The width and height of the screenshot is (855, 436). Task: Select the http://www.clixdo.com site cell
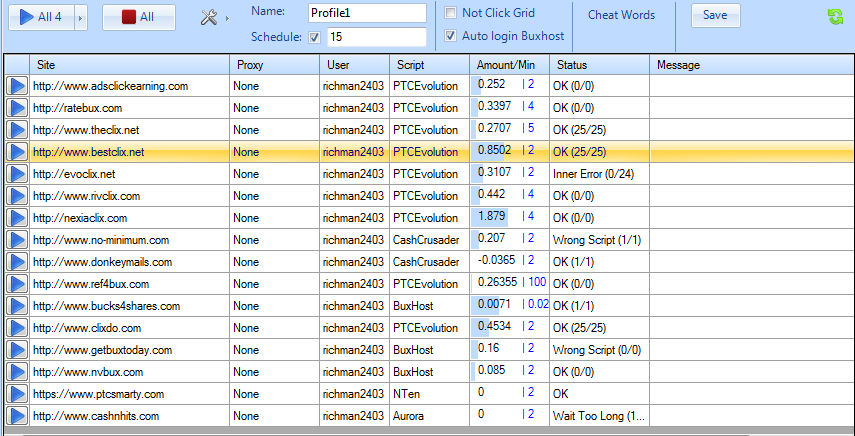point(129,328)
